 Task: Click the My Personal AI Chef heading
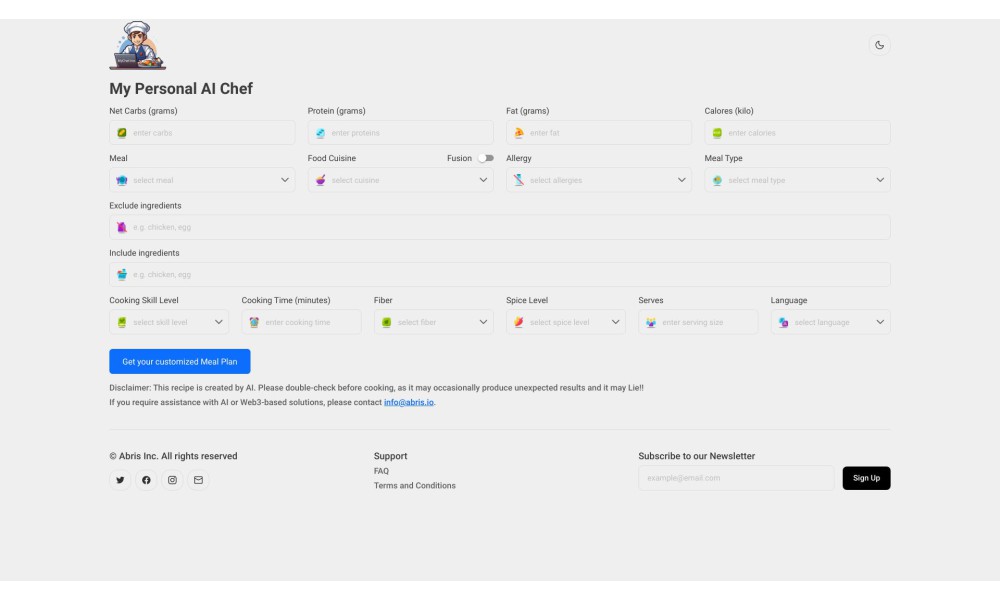pos(181,89)
